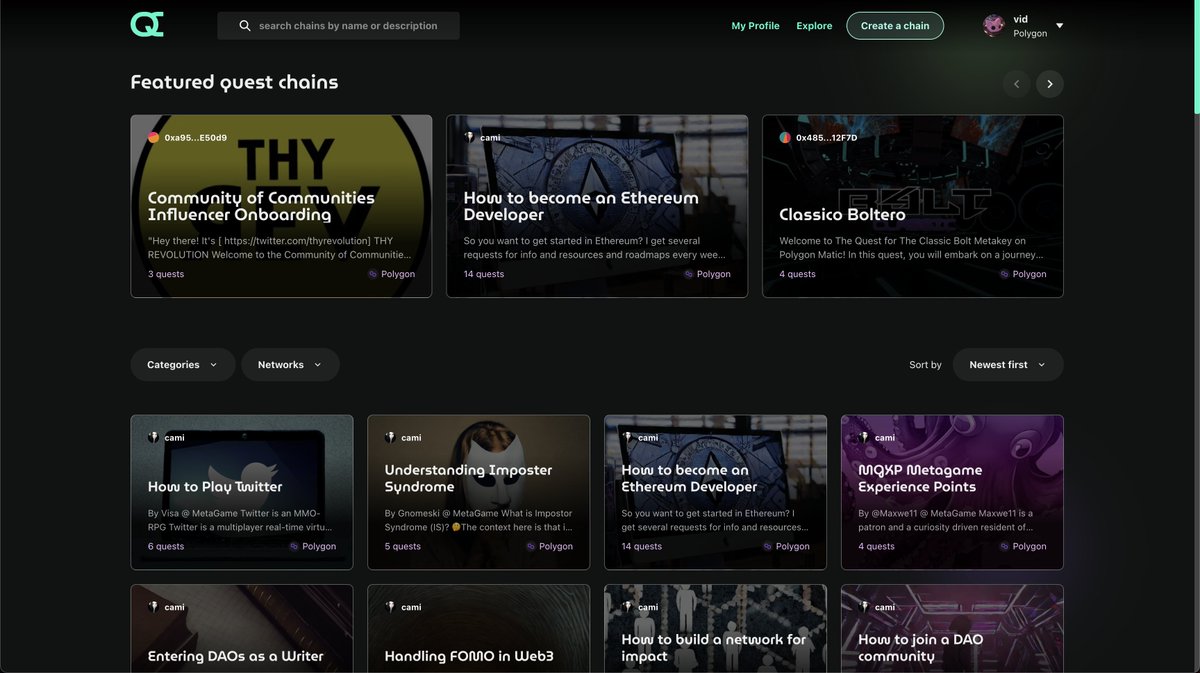
Task: Open Handling FOMO in Web3 chain
Action: pos(478,629)
